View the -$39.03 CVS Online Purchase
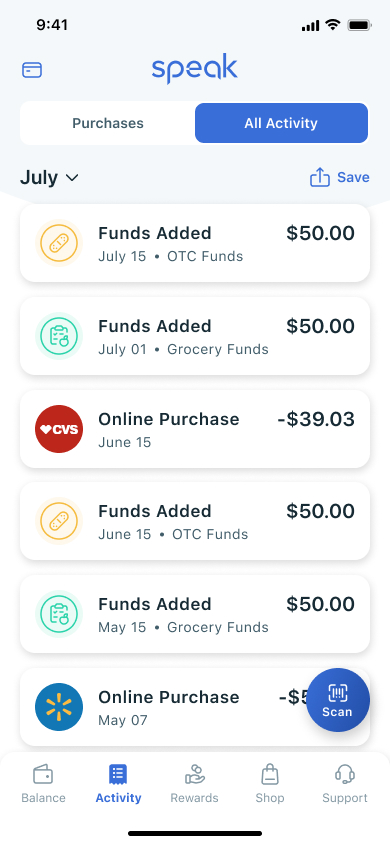390x844 pixels. click(x=195, y=429)
